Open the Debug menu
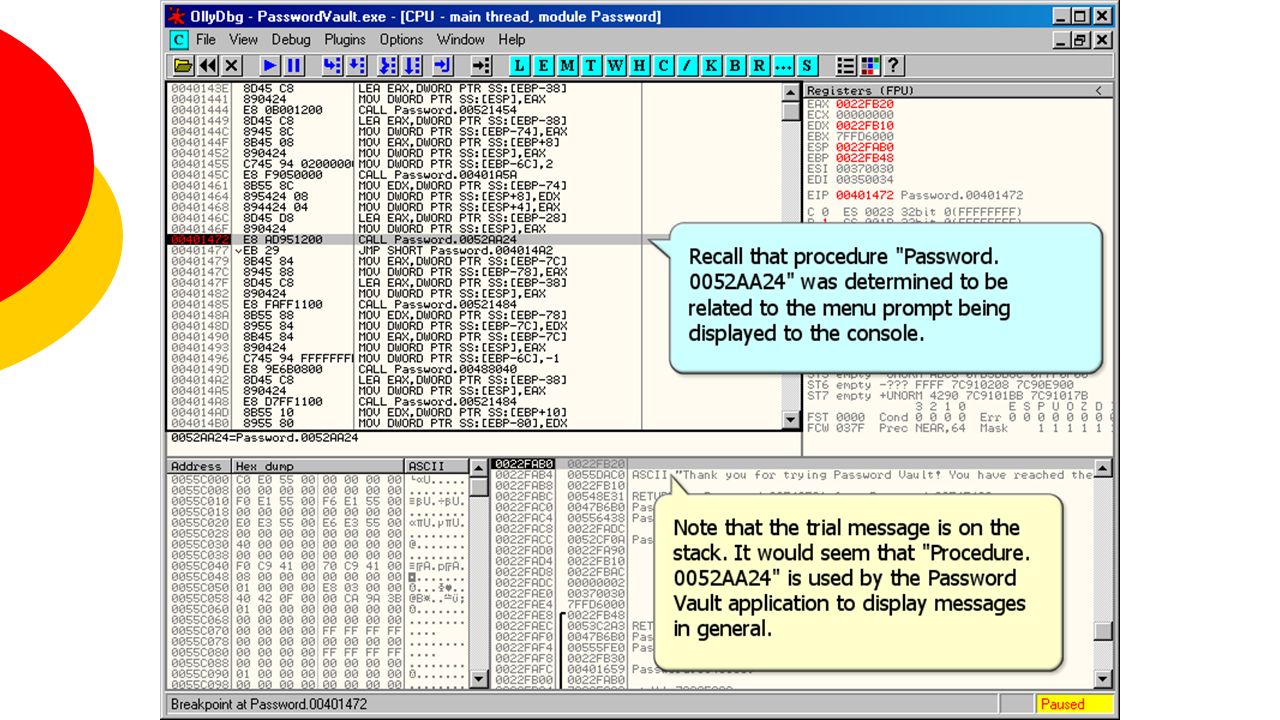The width and height of the screenshot is (1280, 720). click(x=291, y=40)
